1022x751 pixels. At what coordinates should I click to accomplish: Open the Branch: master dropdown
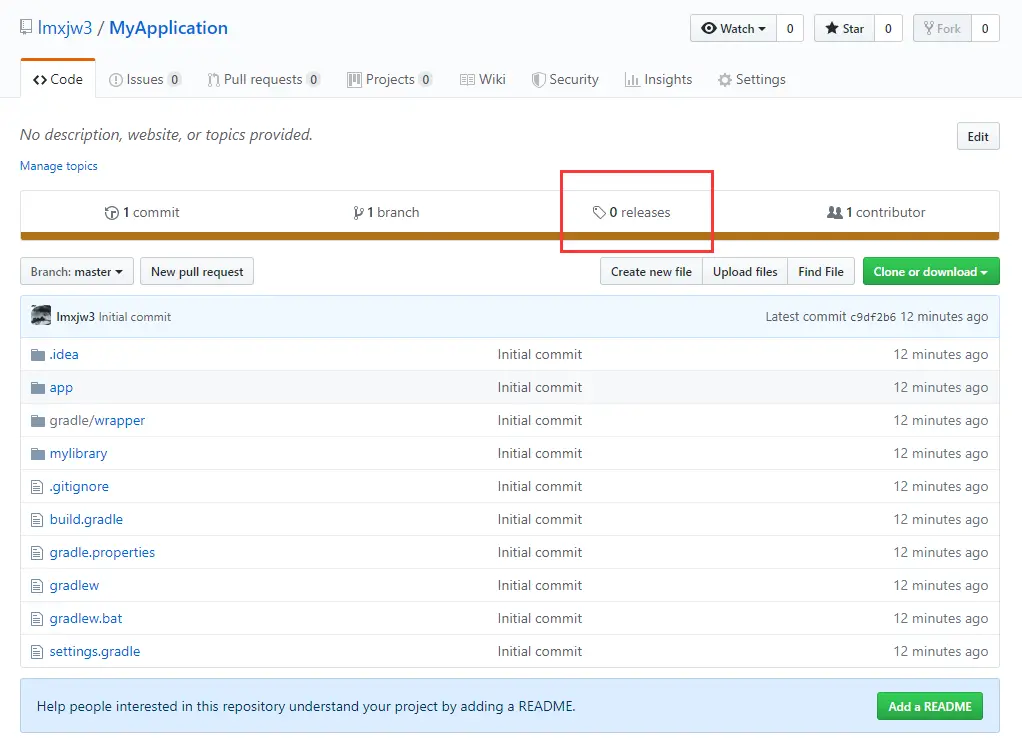[77, 272]
